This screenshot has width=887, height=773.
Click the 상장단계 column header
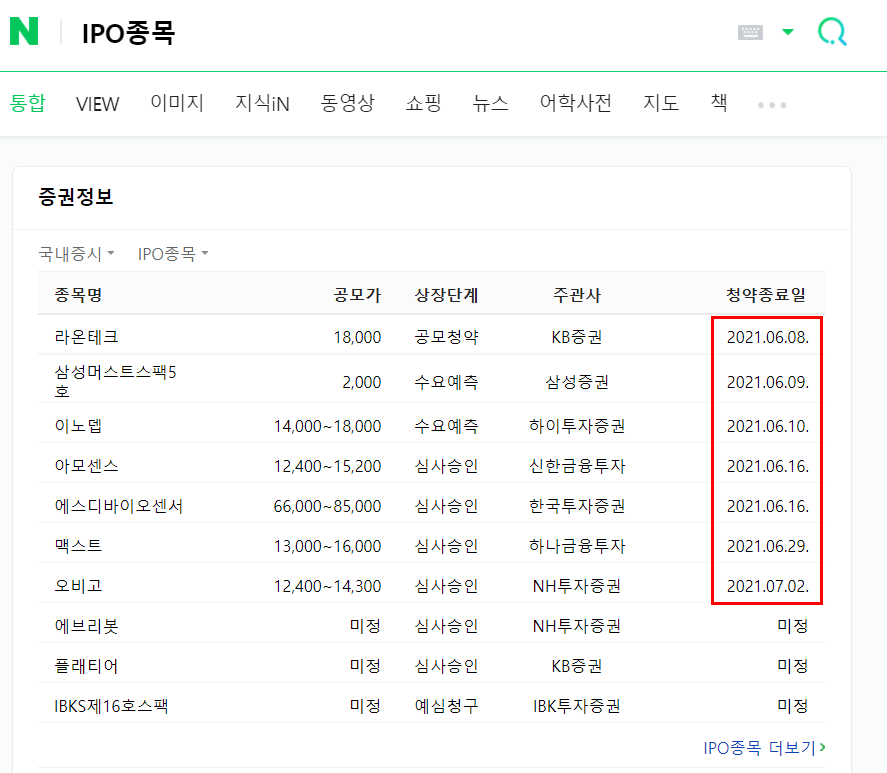(446, 295)
